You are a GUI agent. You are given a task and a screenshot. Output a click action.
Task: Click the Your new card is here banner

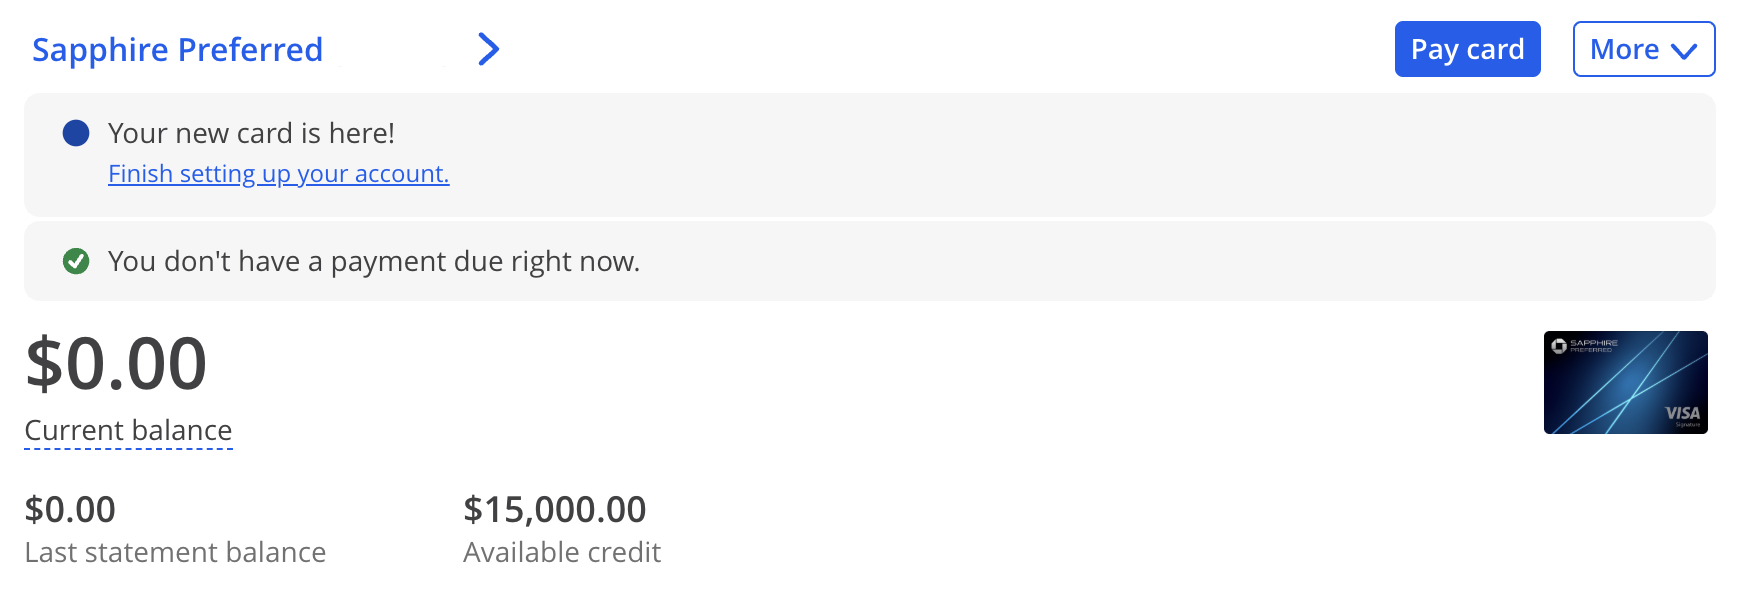[x=870, y=155]
